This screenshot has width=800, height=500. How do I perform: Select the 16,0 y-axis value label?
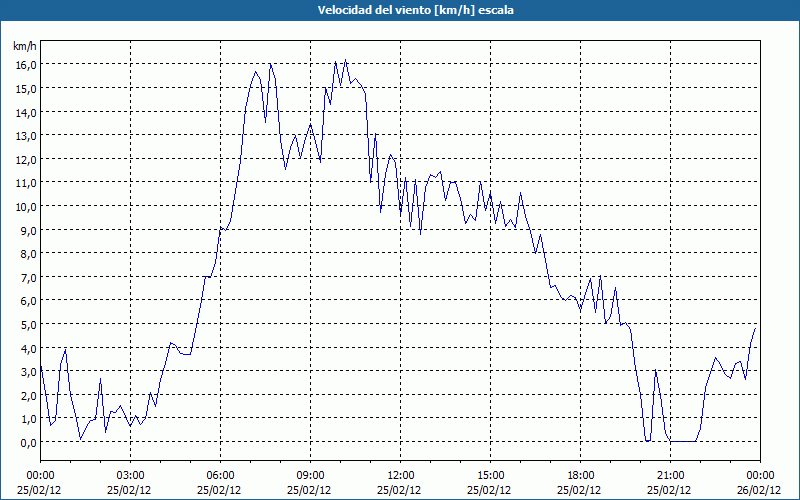tap(28, 65)
